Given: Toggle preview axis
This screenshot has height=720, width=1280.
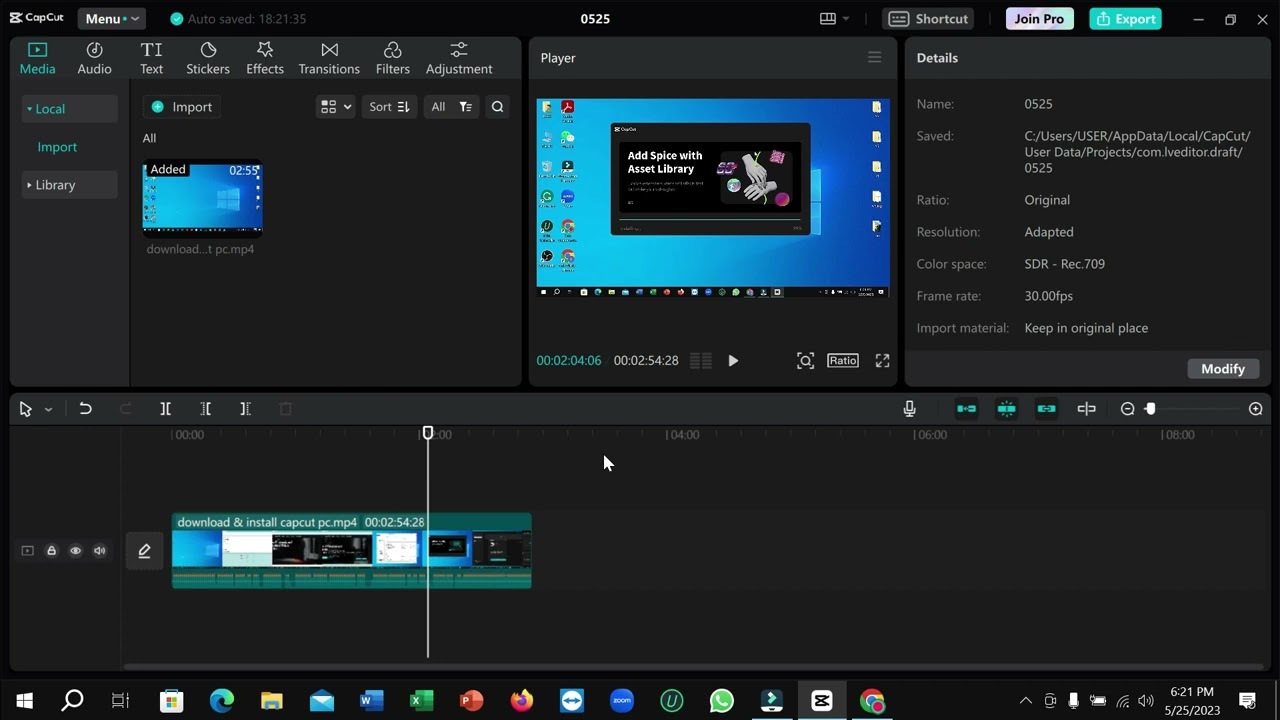Looking at the screenshot, I should pyautogui.click(x=1086, y=409).
